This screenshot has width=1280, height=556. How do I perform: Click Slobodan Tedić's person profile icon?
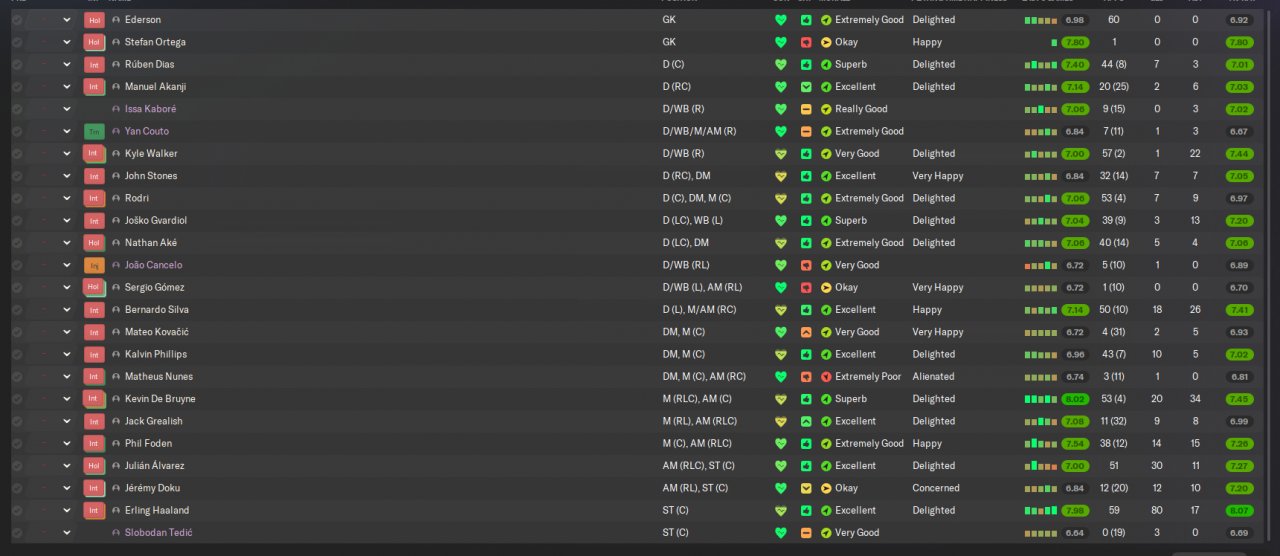116,533
